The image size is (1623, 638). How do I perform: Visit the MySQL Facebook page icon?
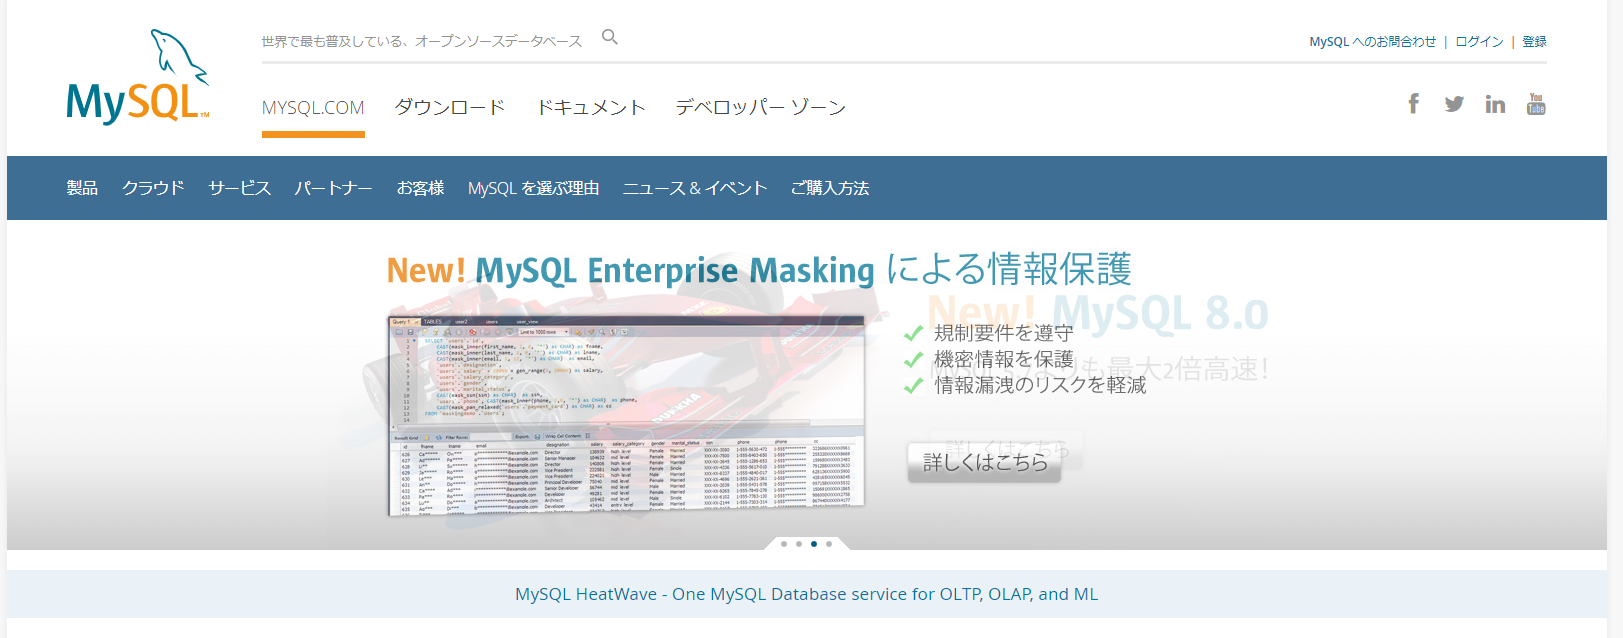click(1414, 103)
